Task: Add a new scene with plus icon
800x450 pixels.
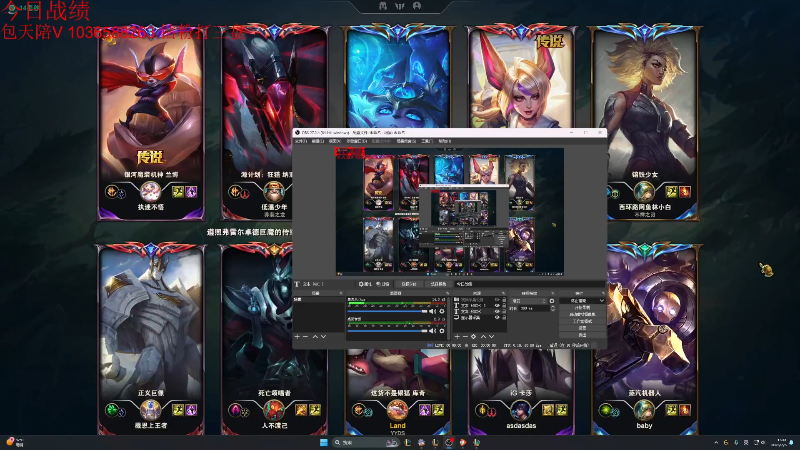Action: click(x=297, y=337)
